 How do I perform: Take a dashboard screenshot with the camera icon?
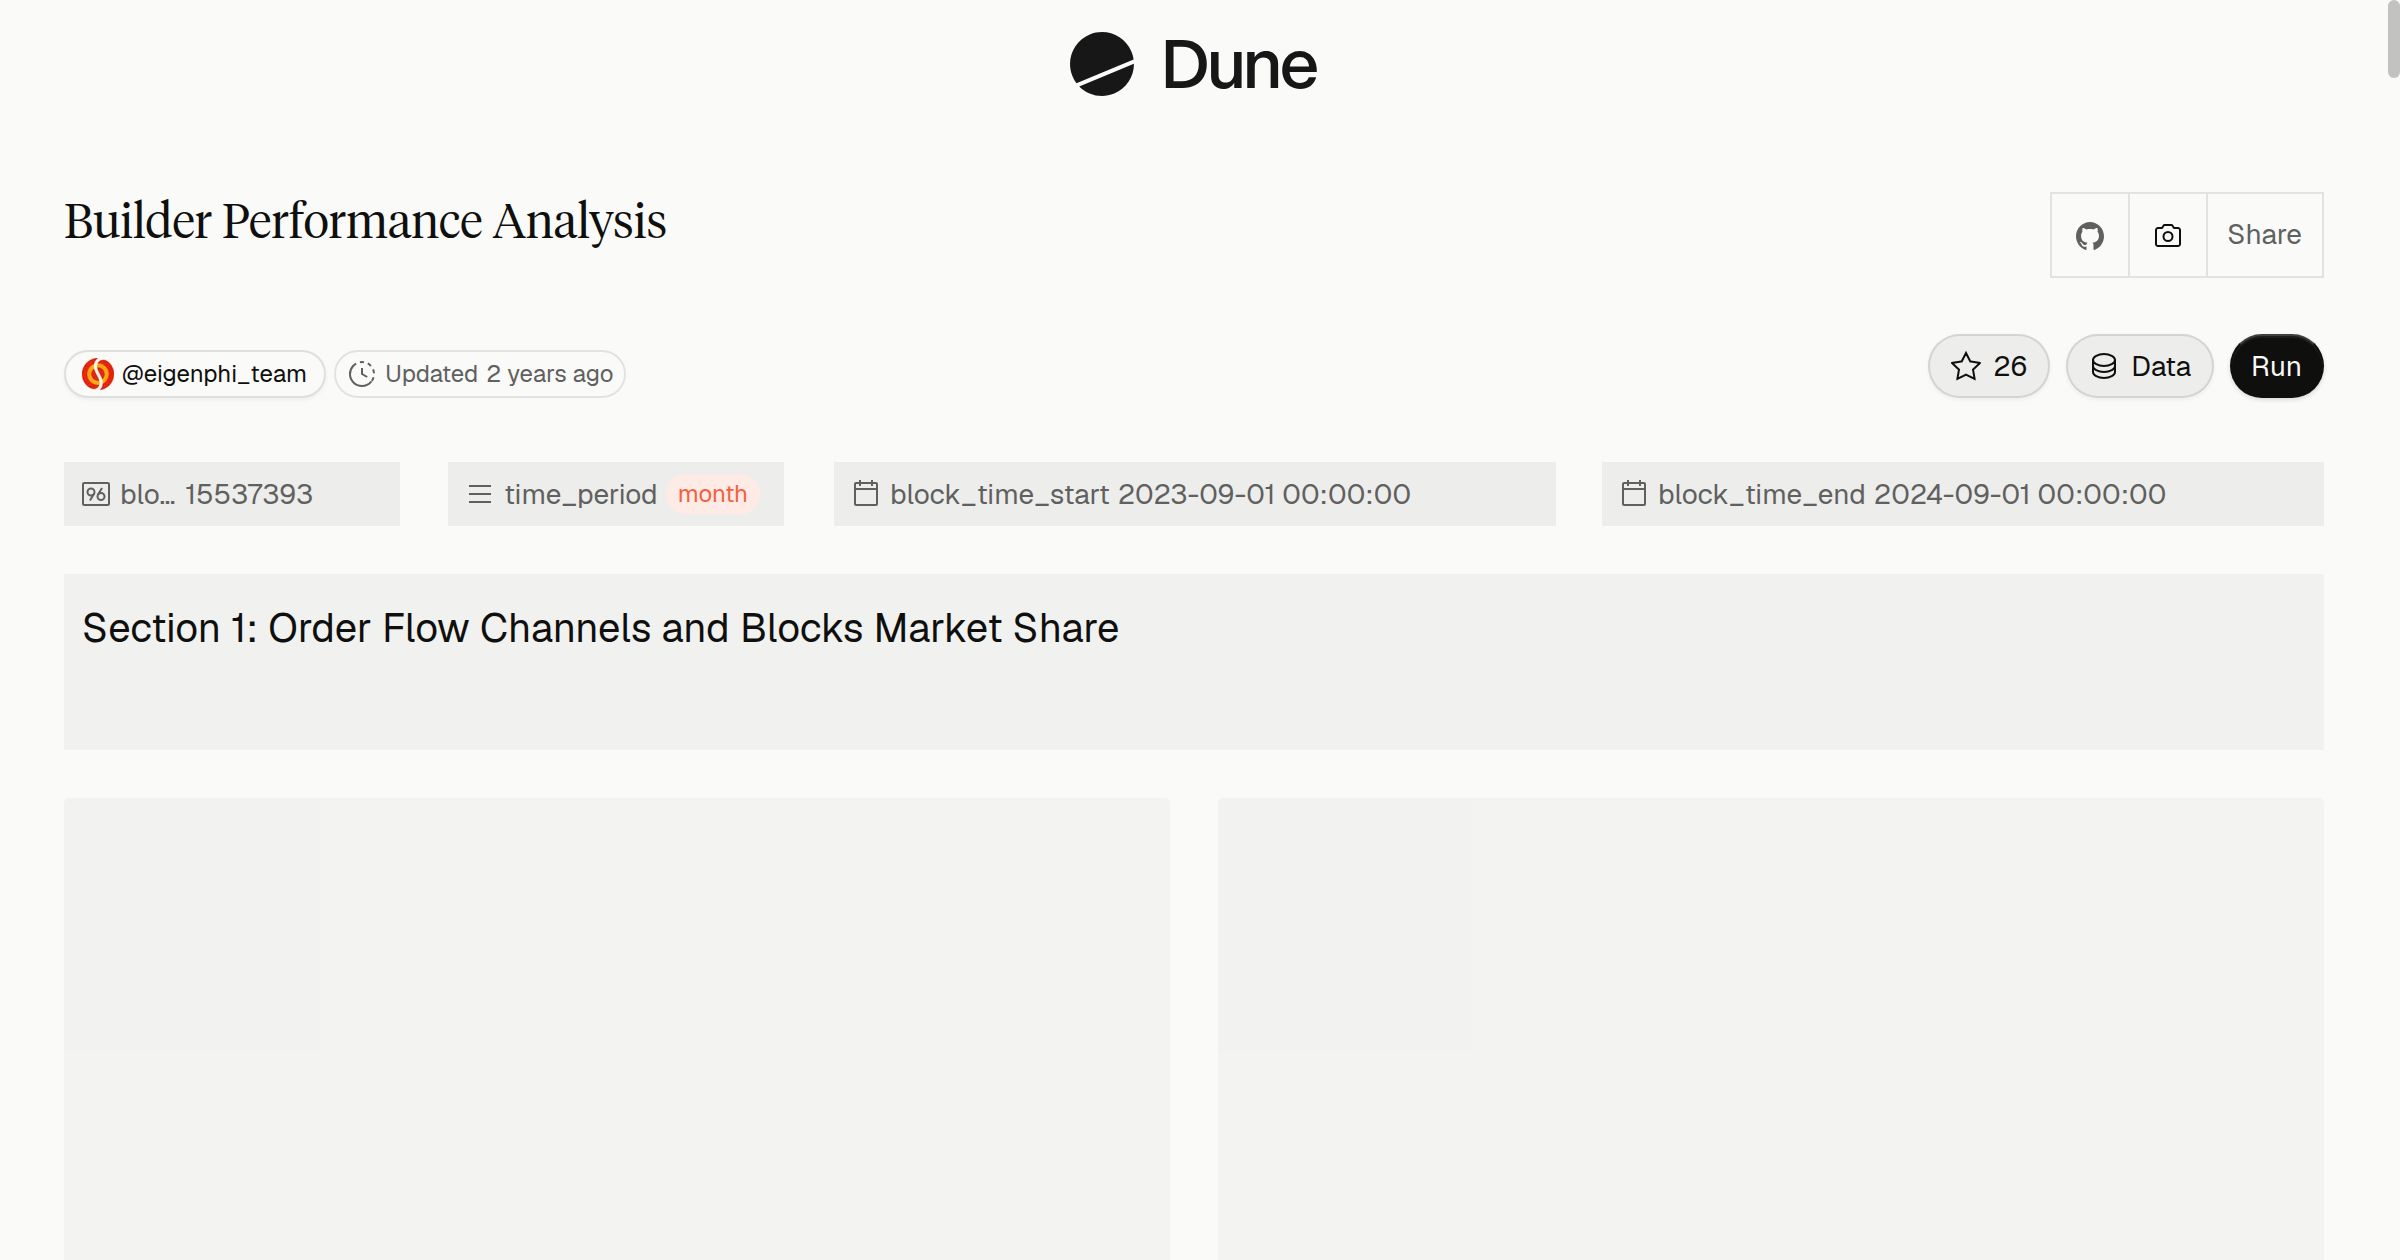[2167, 235]
